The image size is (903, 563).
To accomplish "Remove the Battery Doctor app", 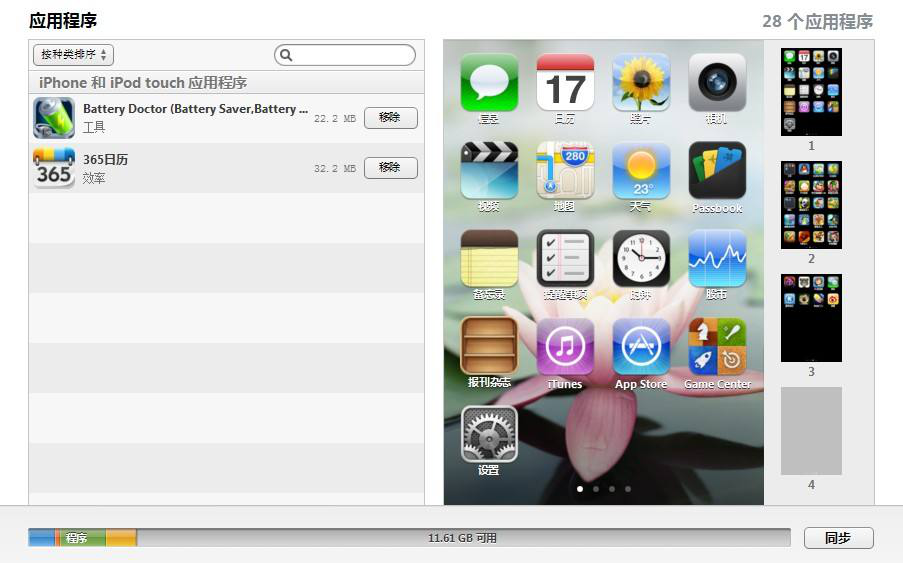I will (390, 117).
